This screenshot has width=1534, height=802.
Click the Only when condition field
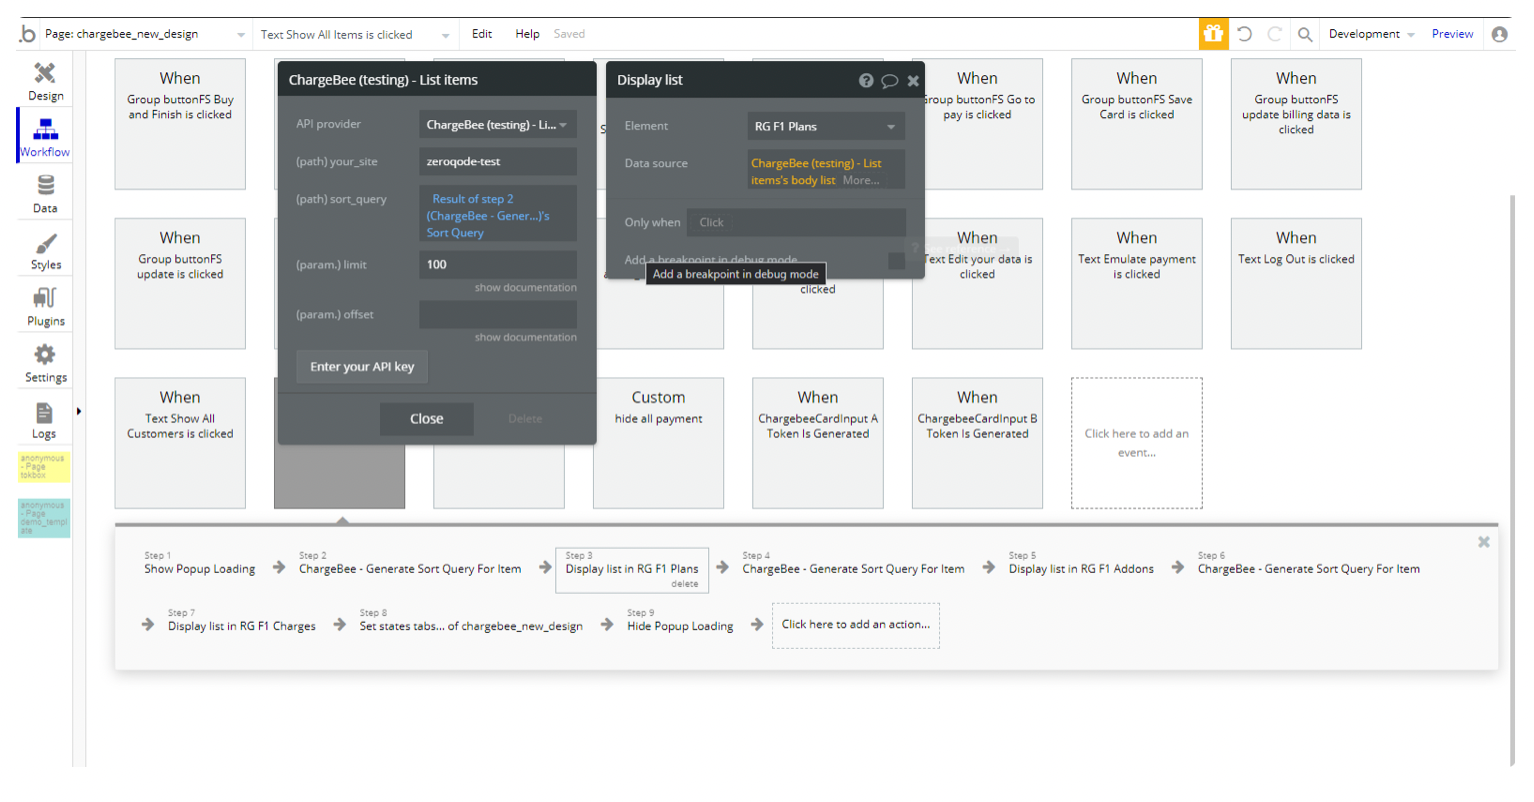796,223
